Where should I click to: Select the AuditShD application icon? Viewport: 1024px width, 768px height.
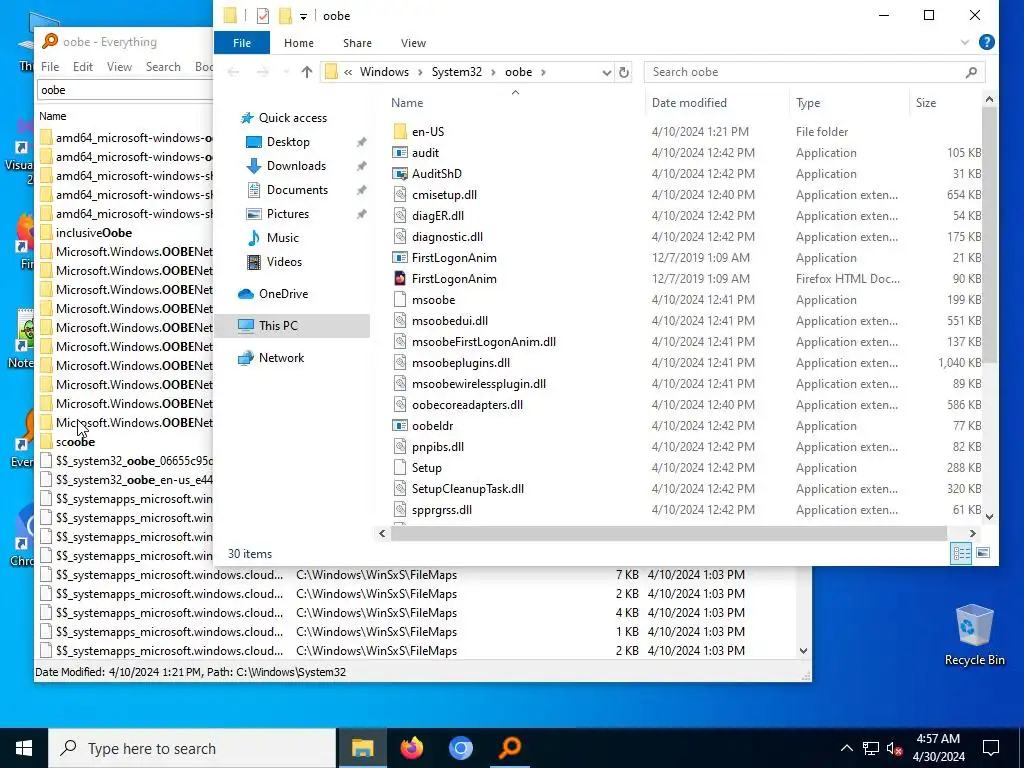tap(400, 174)
